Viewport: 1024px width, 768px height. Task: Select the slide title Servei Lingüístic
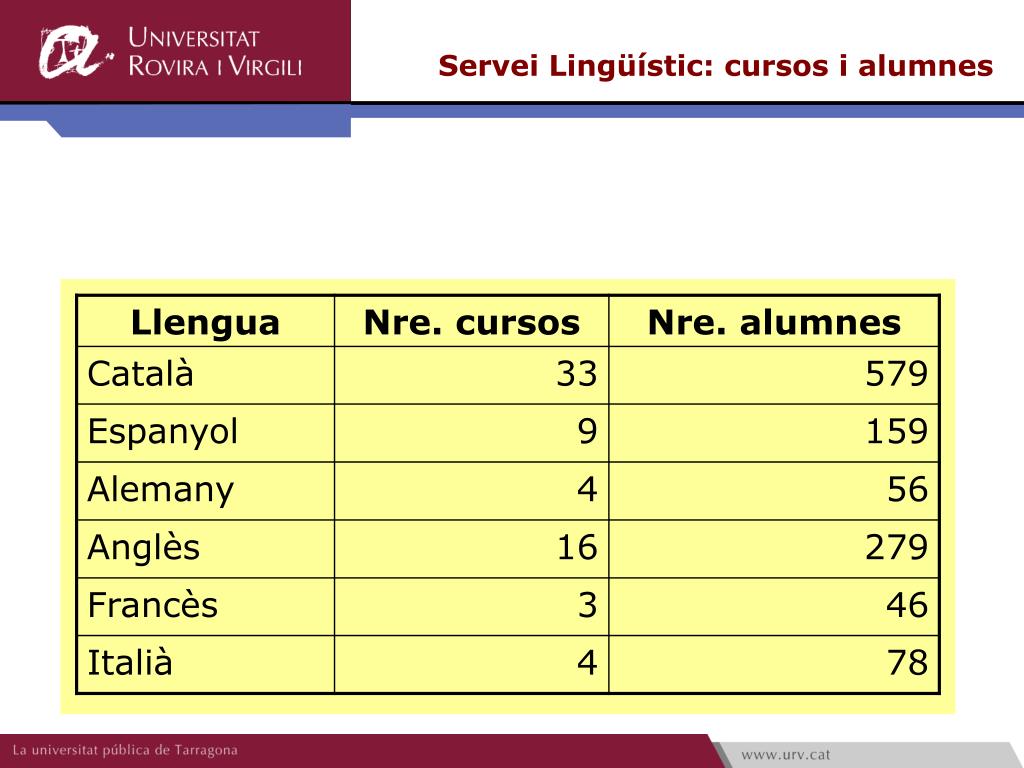[x=715, y=65]
